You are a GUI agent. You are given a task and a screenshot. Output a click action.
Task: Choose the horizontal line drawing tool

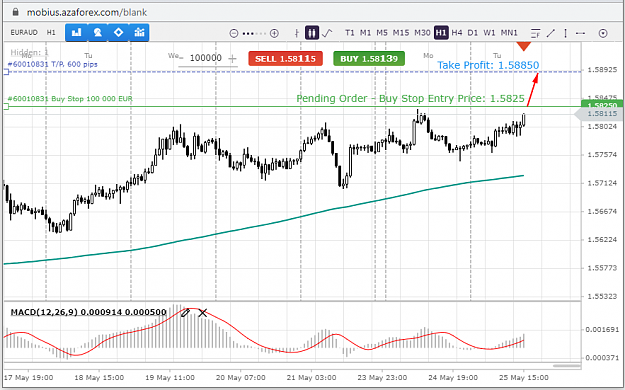tap(580, 33)
